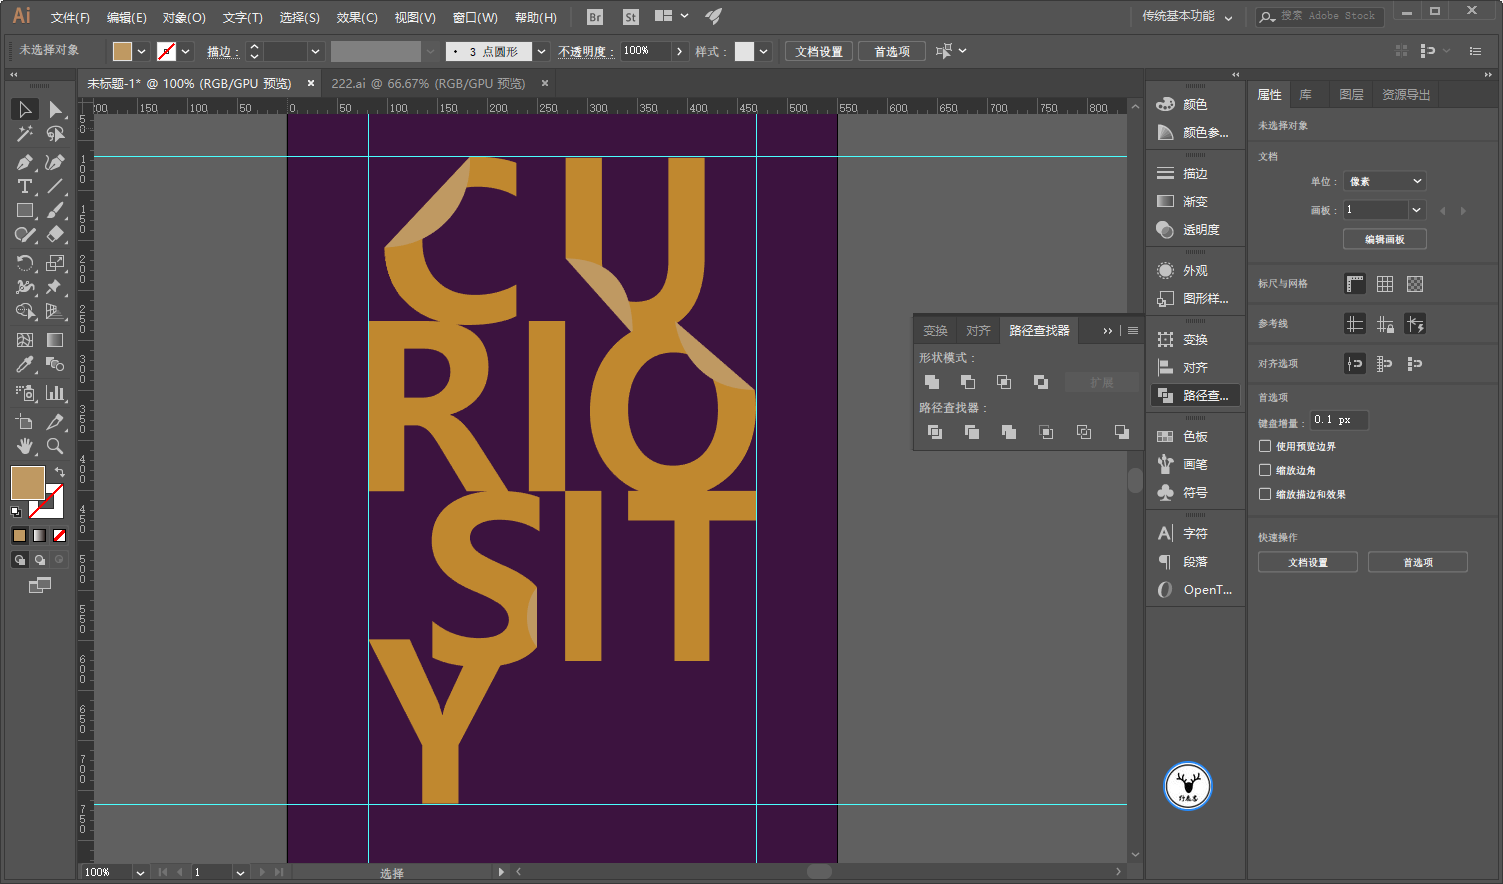Image resolution: width=1503 pixels, height=884 pixels.
Task: Click the fill color swatch in toolbox
Action: tap(28, 483)
